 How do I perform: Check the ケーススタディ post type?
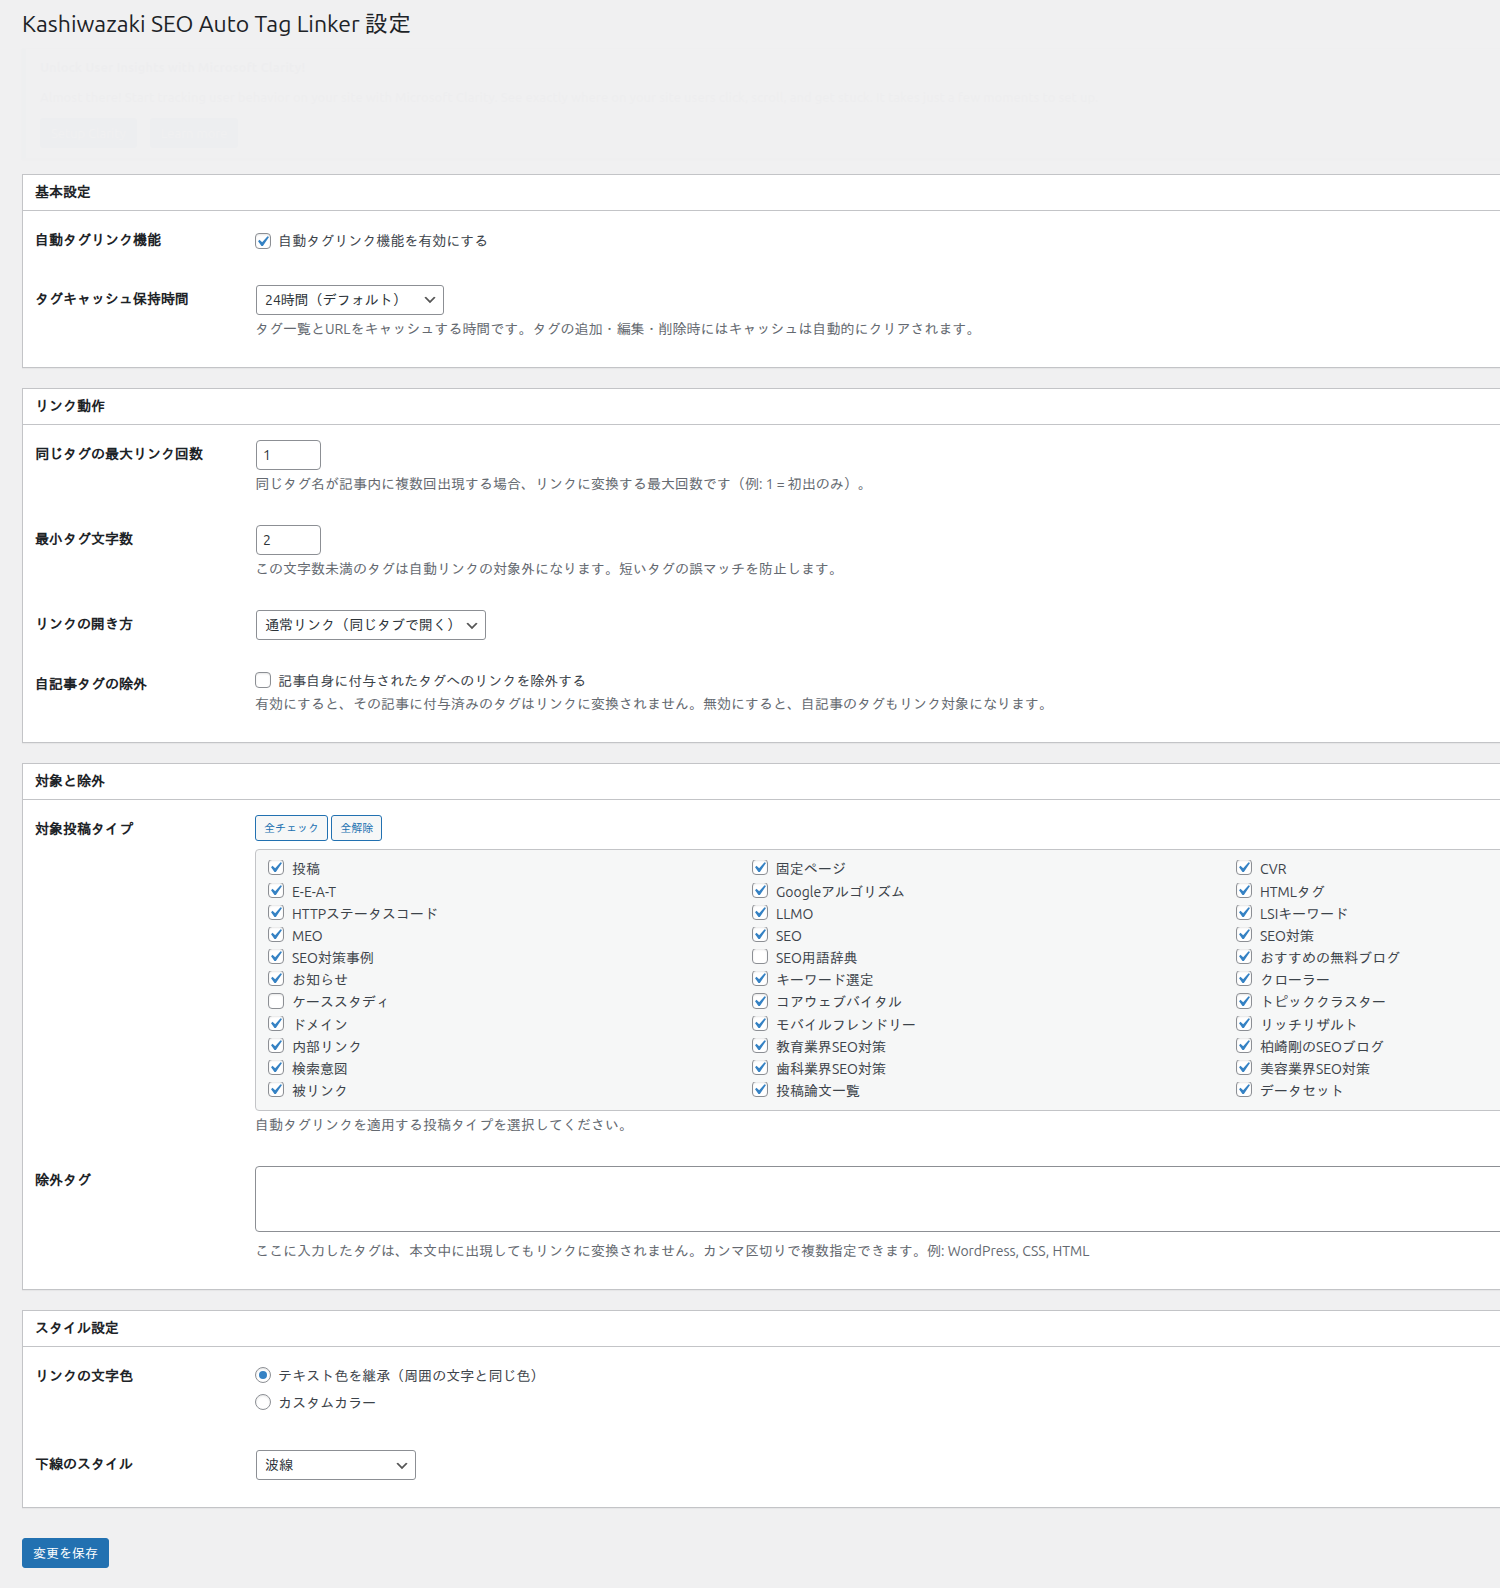[x=276, y=1001]
